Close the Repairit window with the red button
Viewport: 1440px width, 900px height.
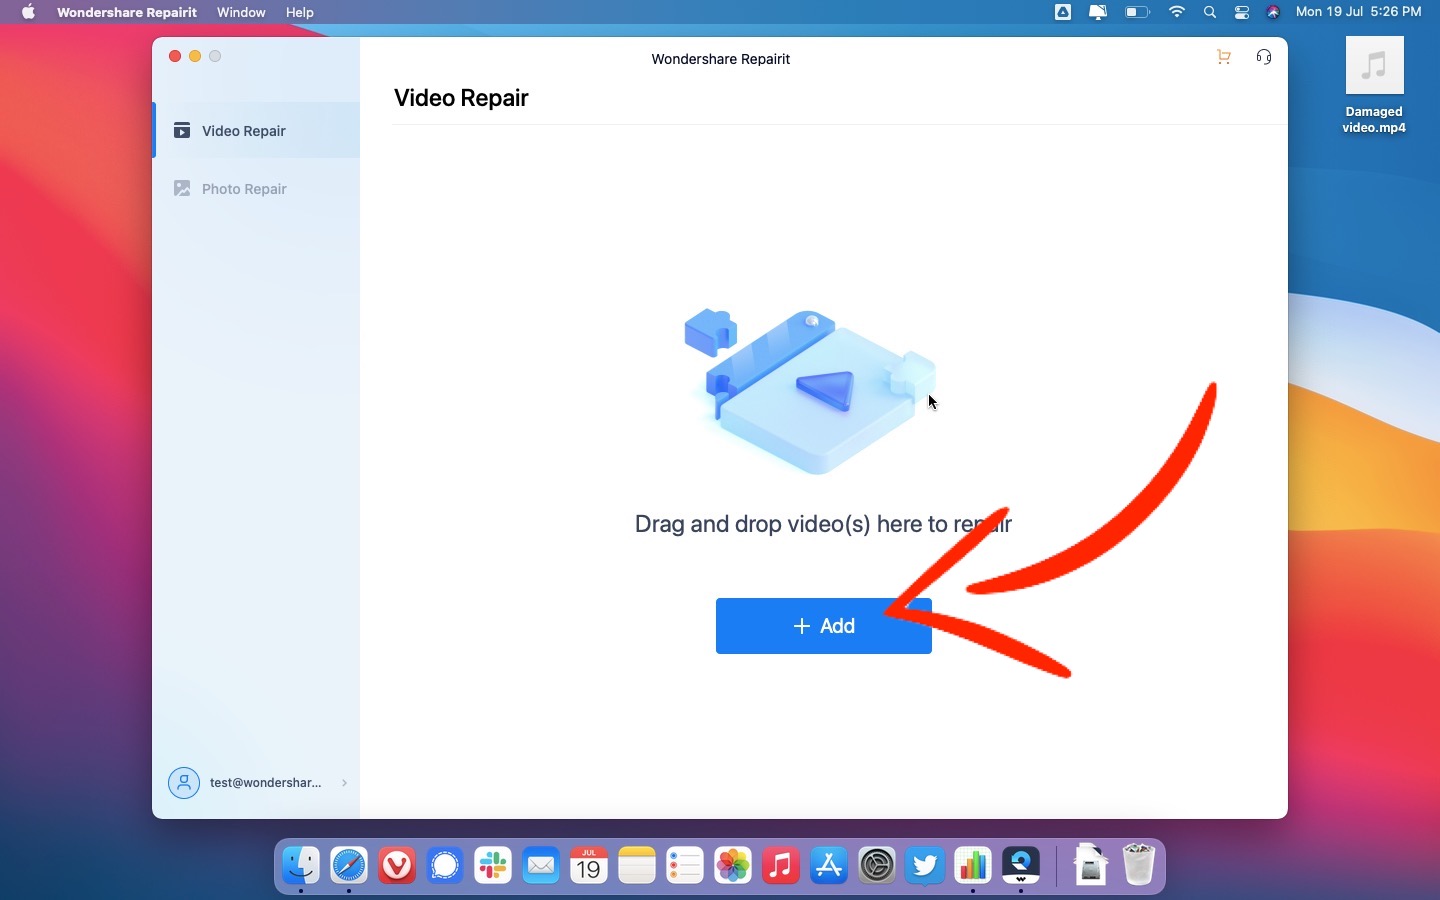coord(175,56)
